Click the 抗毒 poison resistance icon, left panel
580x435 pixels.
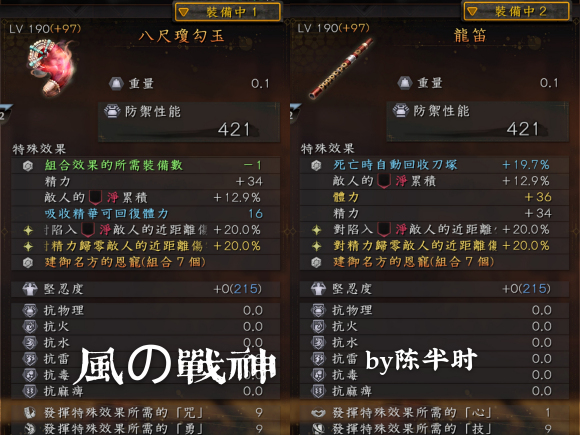pyautogui.click(x=30, y=375)
